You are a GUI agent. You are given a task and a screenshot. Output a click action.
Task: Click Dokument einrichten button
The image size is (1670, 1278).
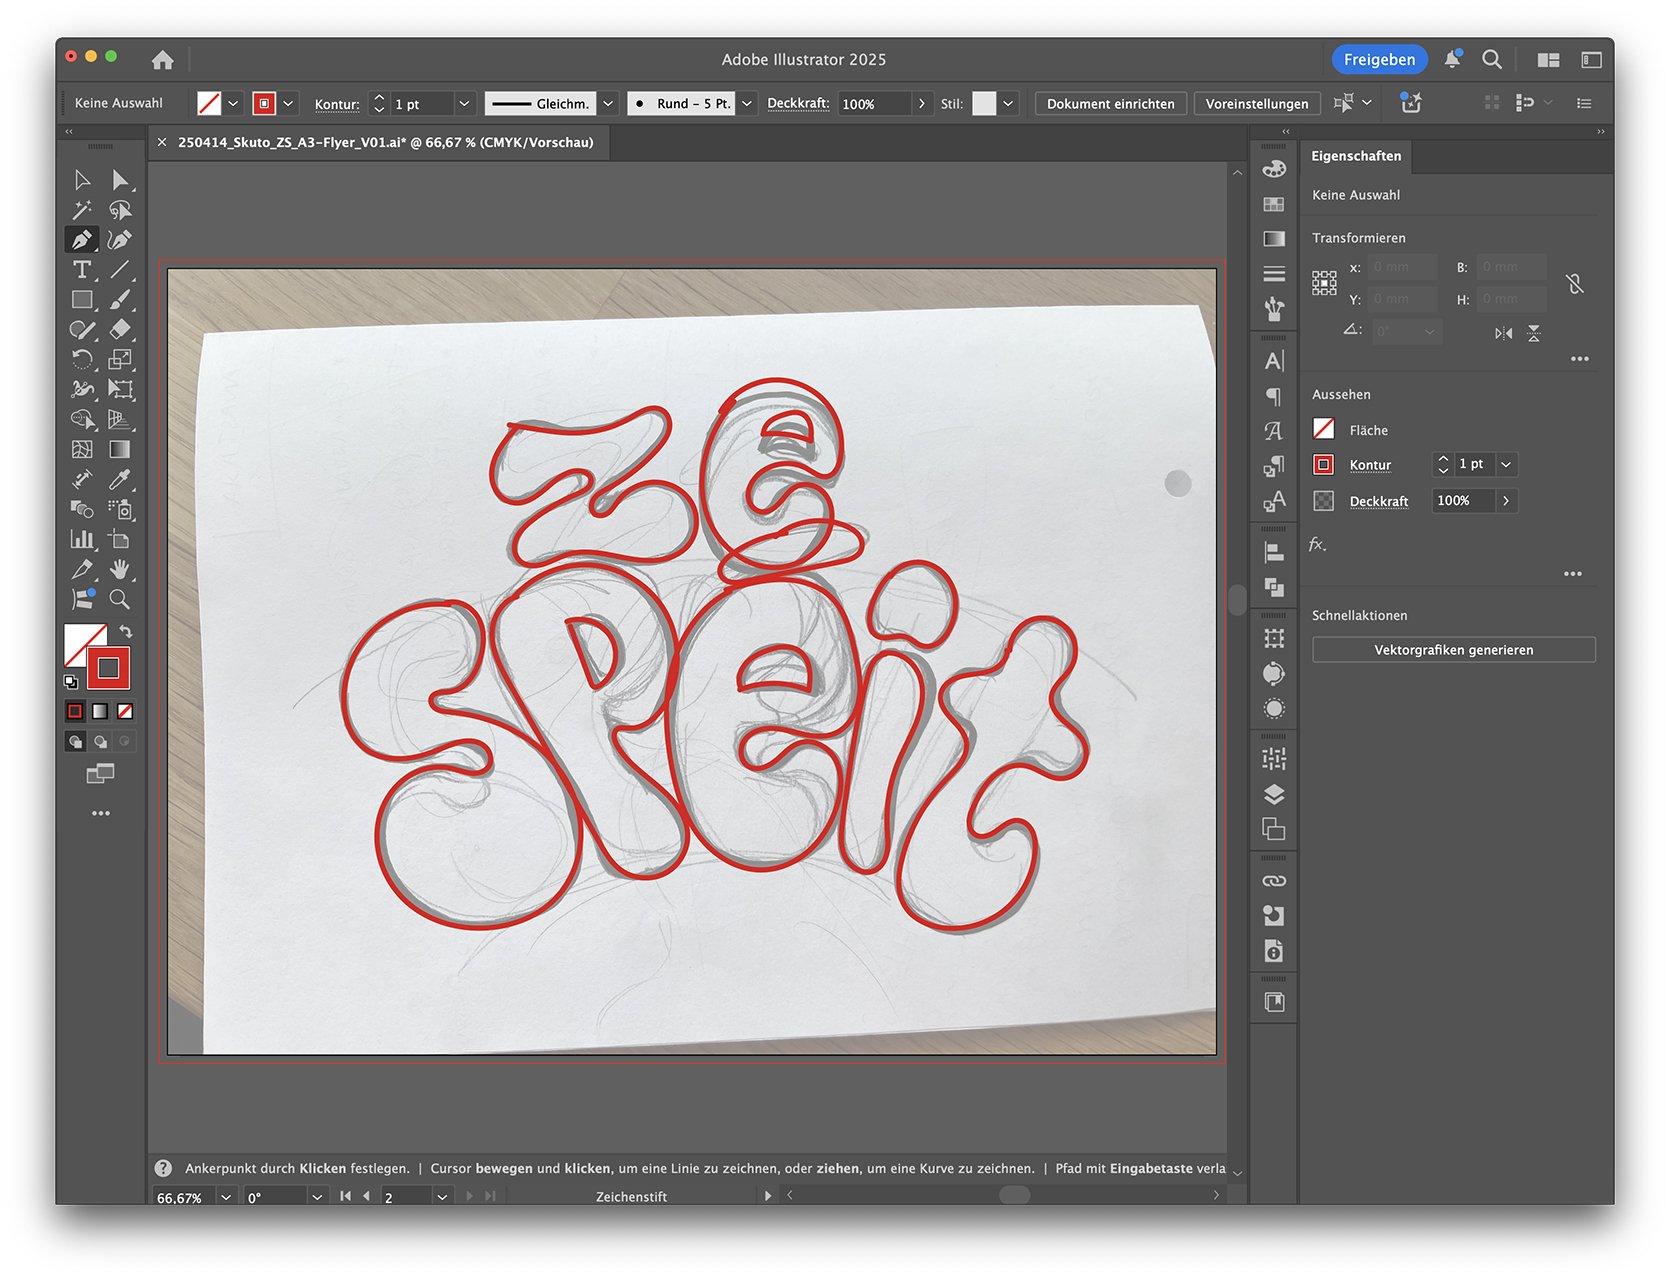click(x=1110, y=104)
